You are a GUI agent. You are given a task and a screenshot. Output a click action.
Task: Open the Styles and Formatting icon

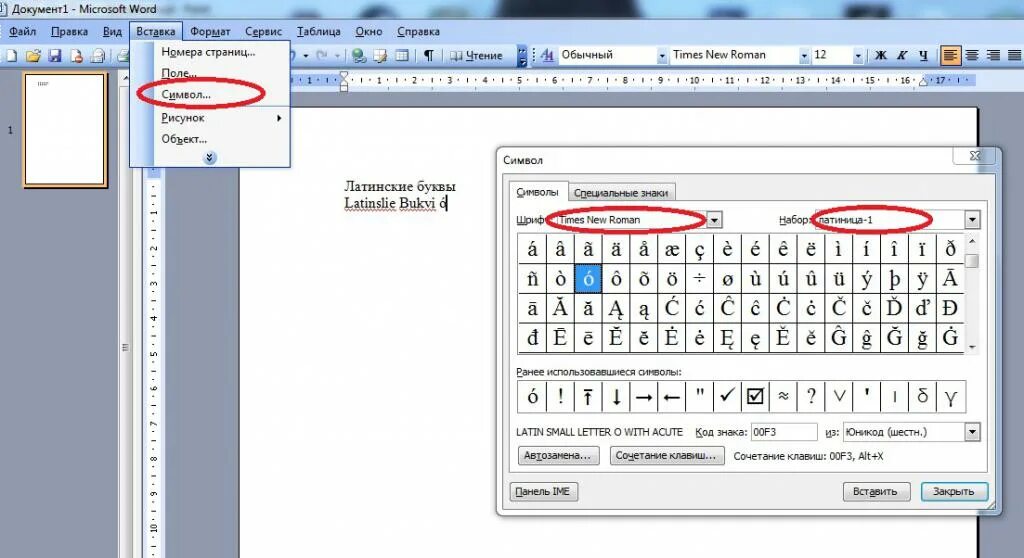click(x=547, y=56)
